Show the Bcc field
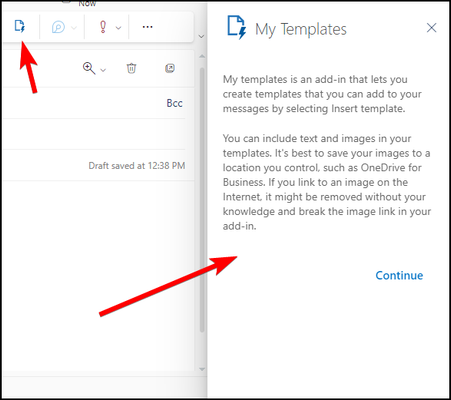 tap(174, 103)
